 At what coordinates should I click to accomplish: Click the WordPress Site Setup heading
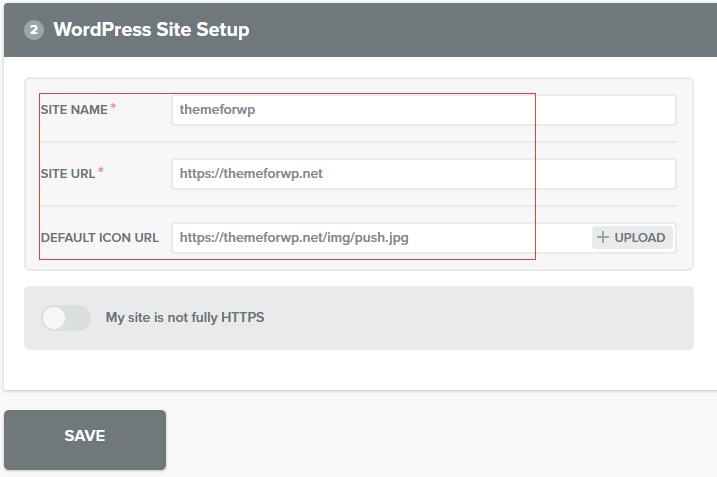tap(151, 30)
